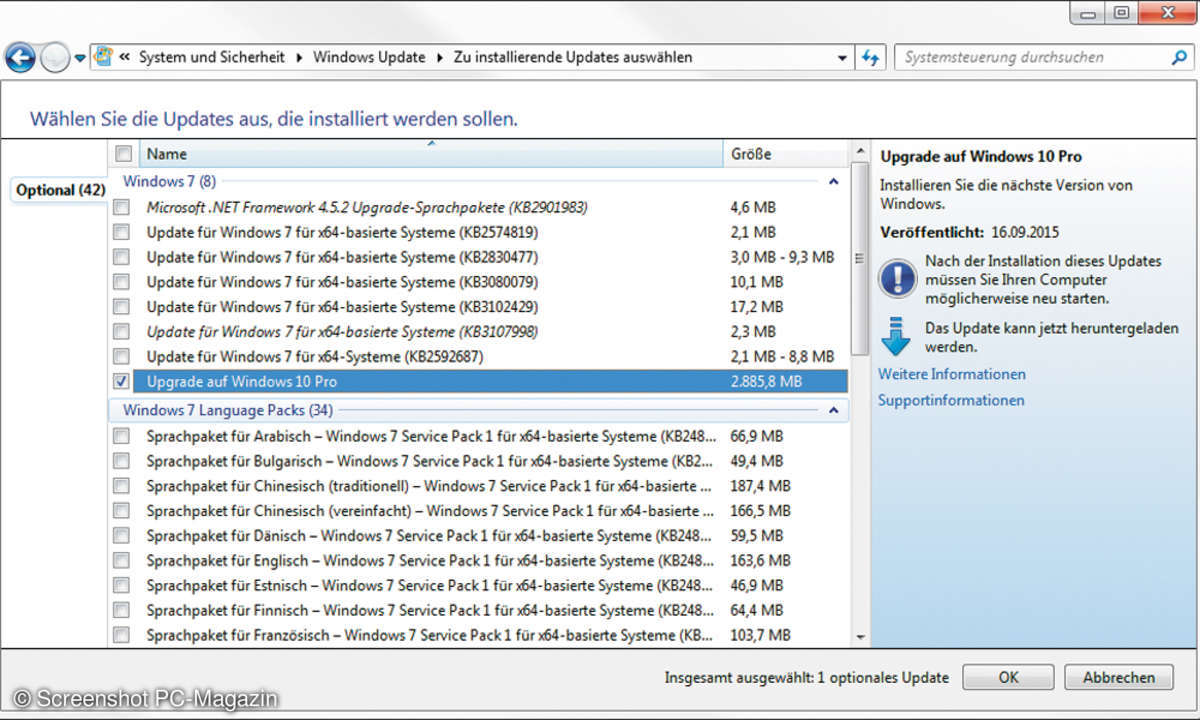This screenshot has width=1200, height=720.
Task: Click the list scrollbar up arrow
Action: [859, 152]
